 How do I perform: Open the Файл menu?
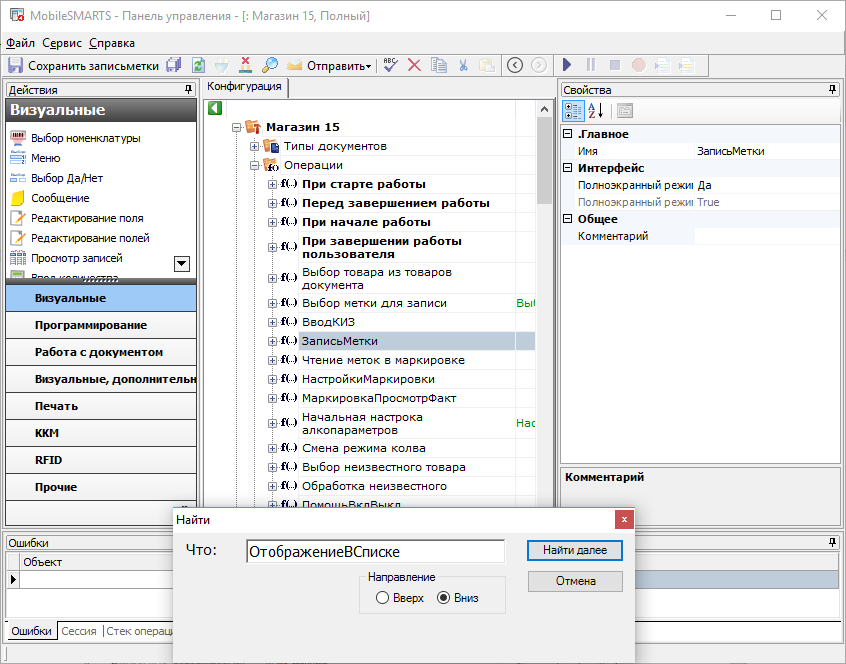tap(20, 43)
